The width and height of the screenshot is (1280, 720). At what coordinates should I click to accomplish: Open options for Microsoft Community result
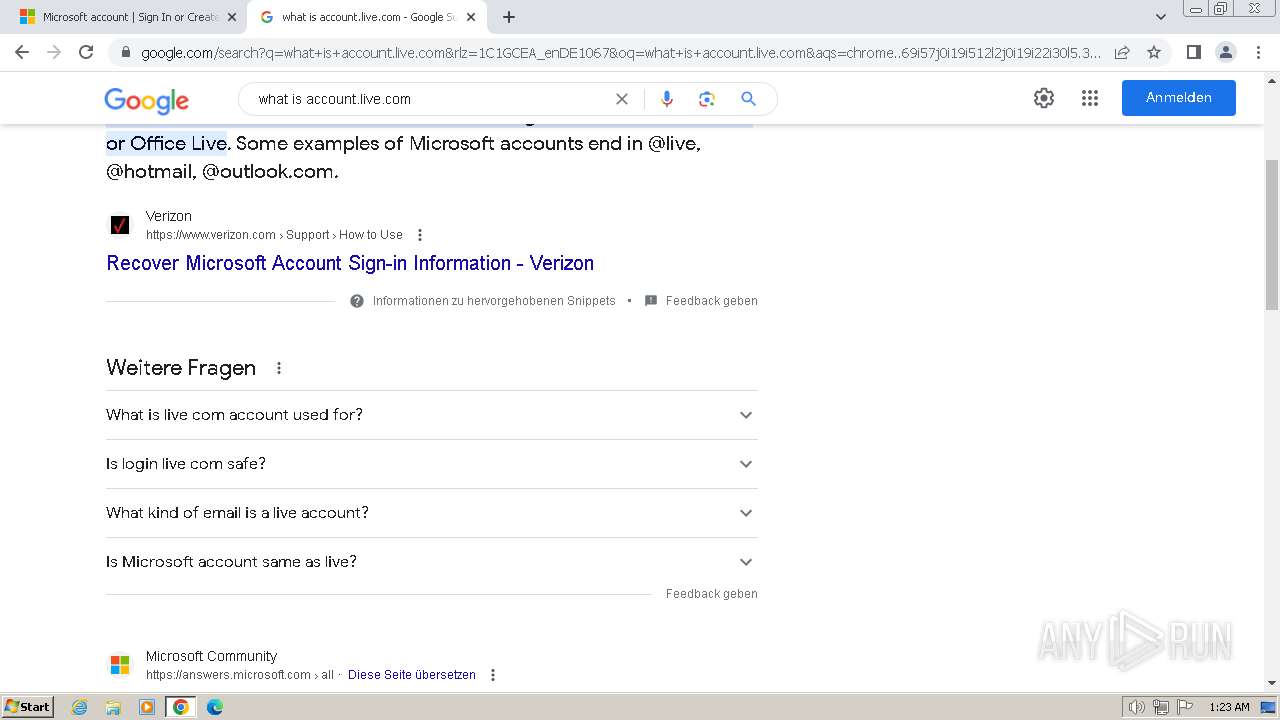[x=493, y=675]
